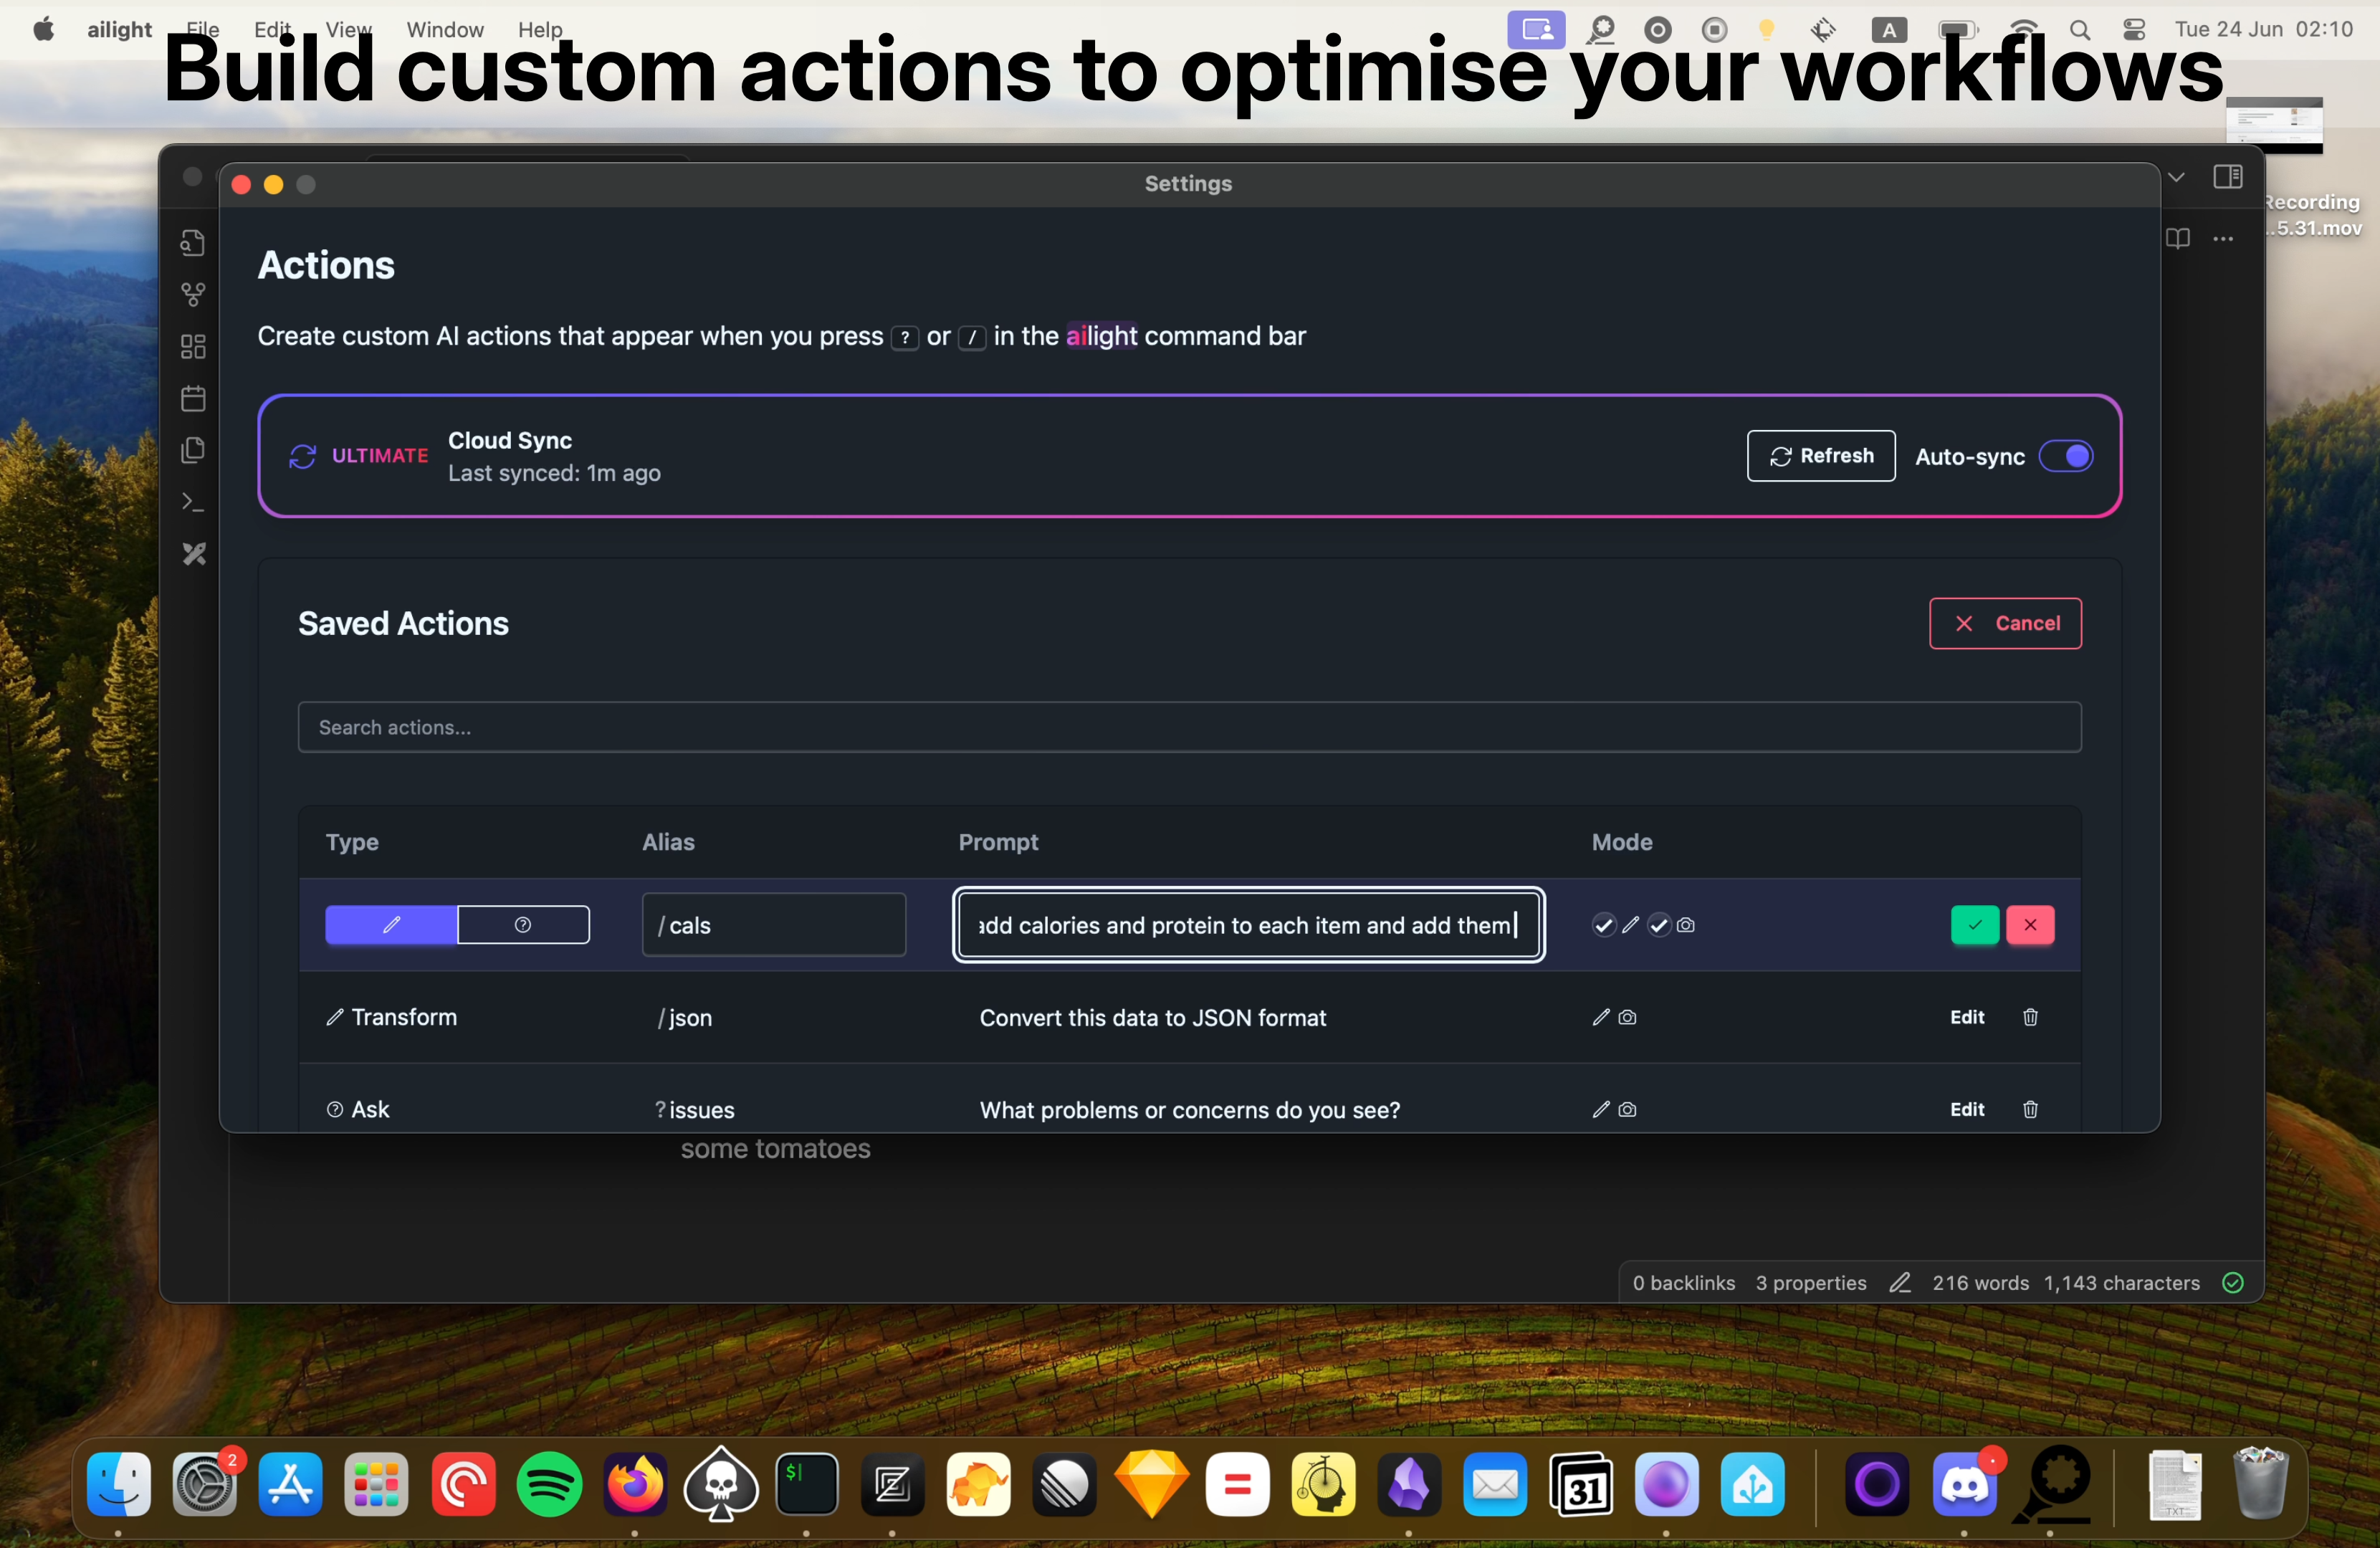The image size is (2380, 1548).
Task: Click the cals alias input field
Action: pyautogui.click(x=774, y=925)
